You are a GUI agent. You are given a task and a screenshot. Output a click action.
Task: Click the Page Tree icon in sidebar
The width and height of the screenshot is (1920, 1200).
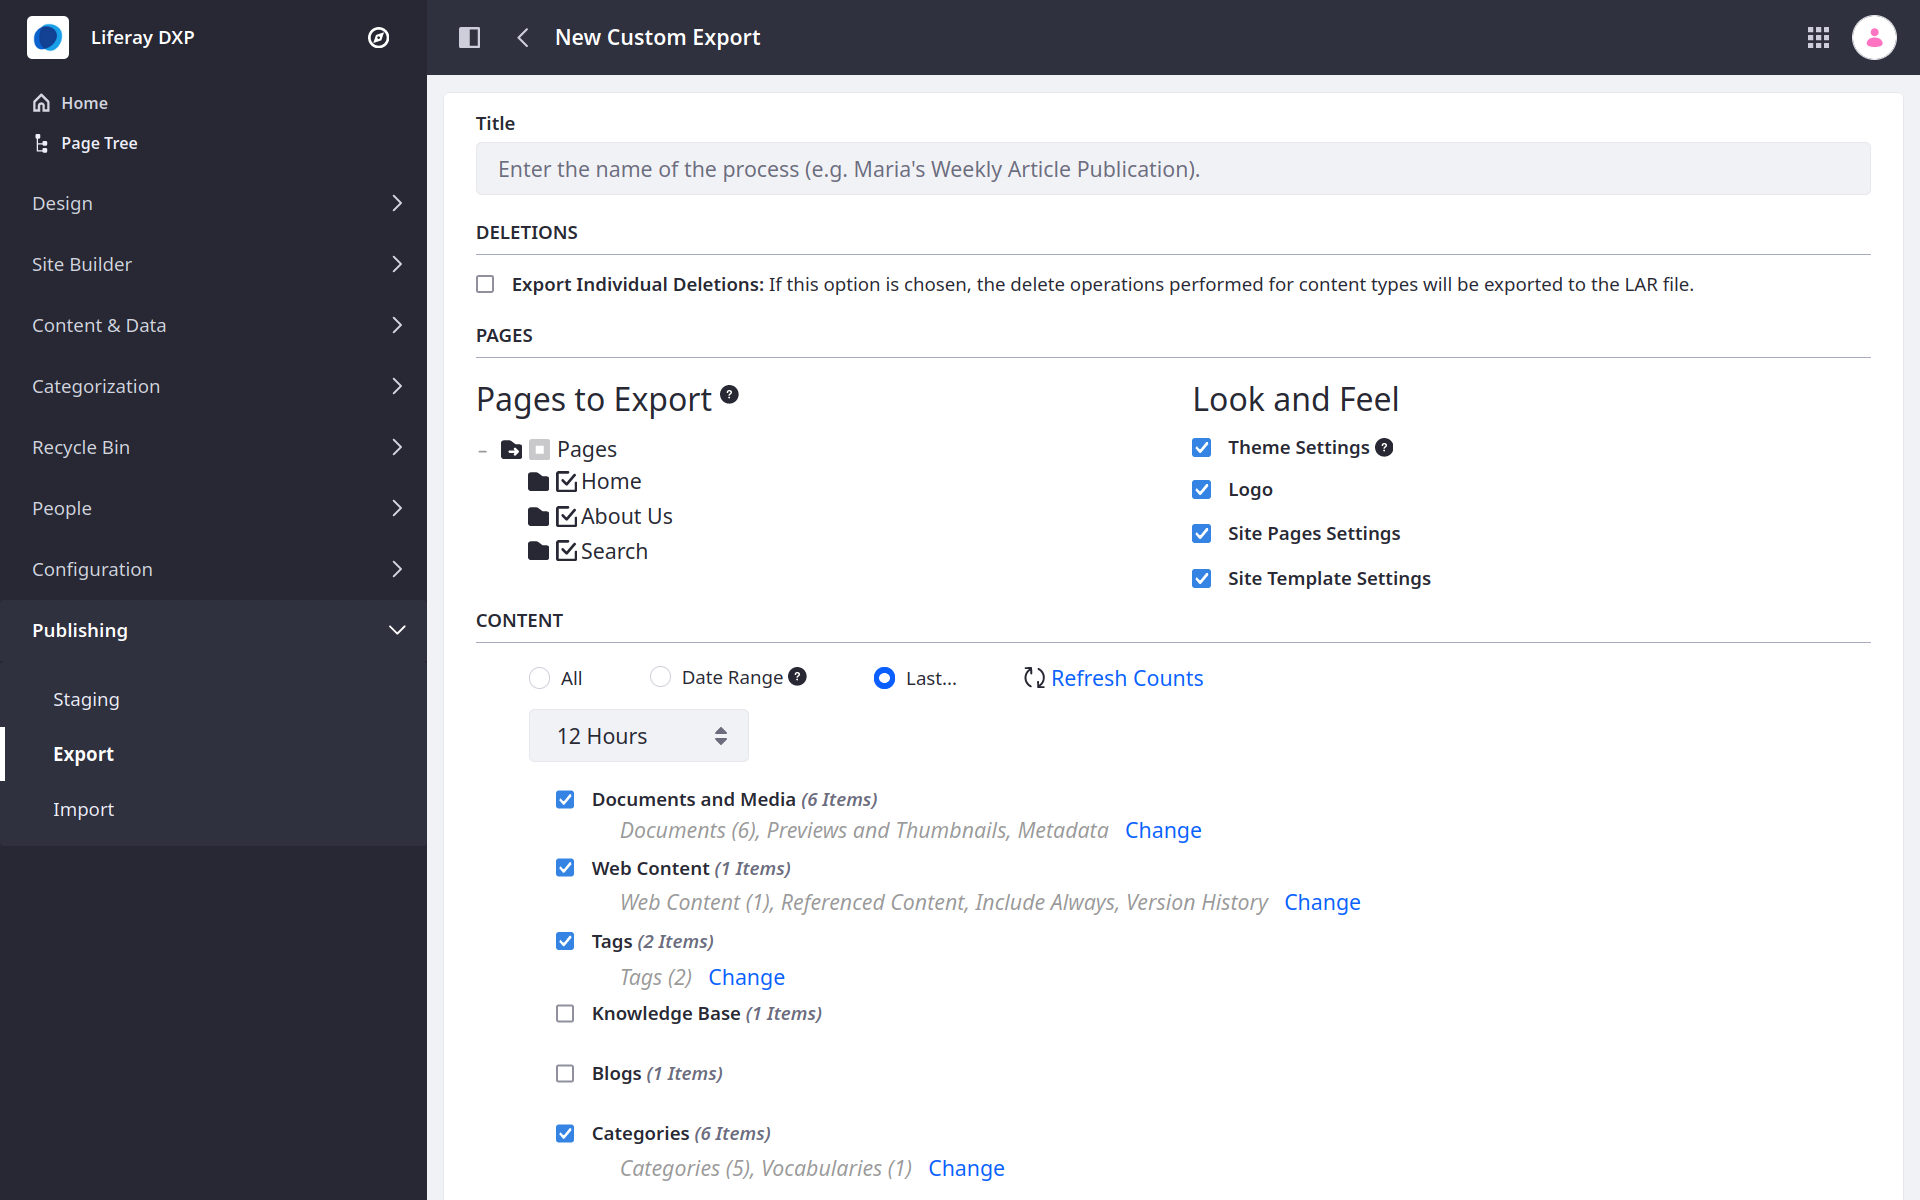[x=40, y=142]
